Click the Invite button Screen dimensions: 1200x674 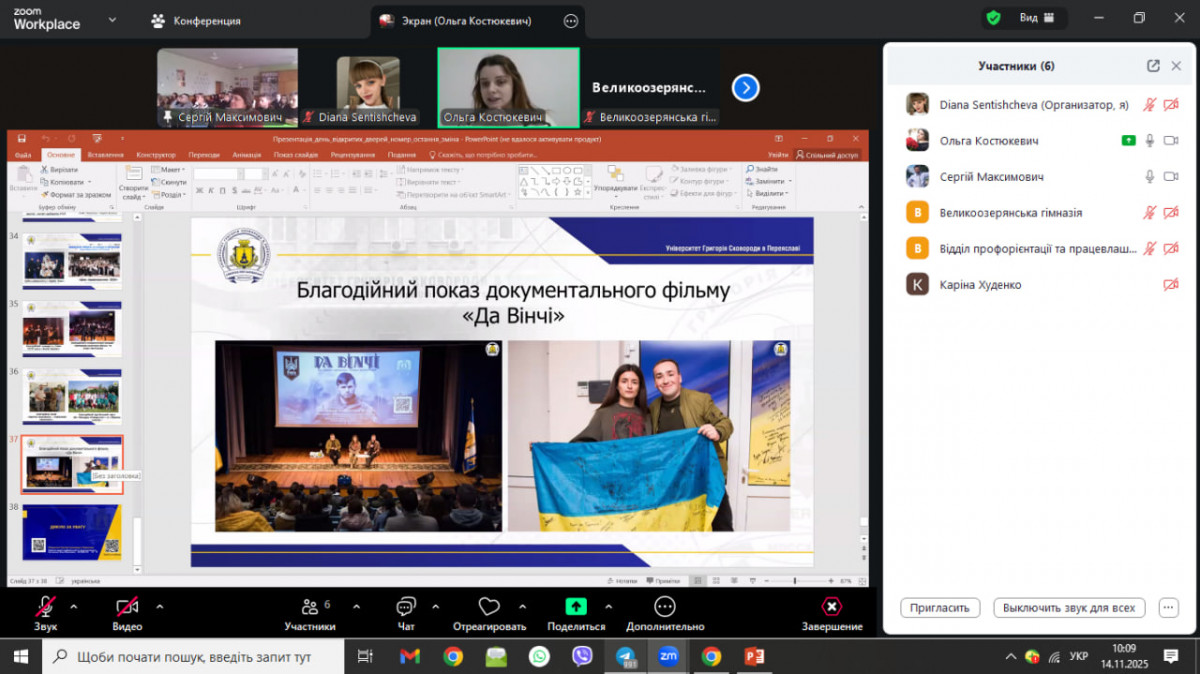pos(940,608)
